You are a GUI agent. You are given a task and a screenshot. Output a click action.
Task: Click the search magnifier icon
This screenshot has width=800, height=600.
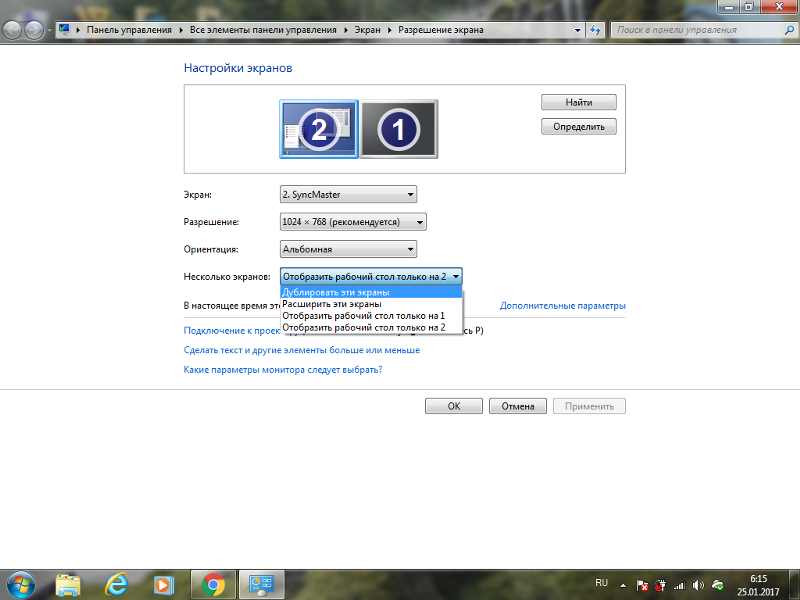[x=789, y=30]
